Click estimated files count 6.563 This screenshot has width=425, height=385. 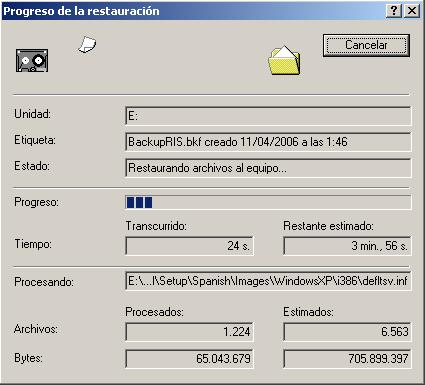pyautogui.click(x=347, y=332)
